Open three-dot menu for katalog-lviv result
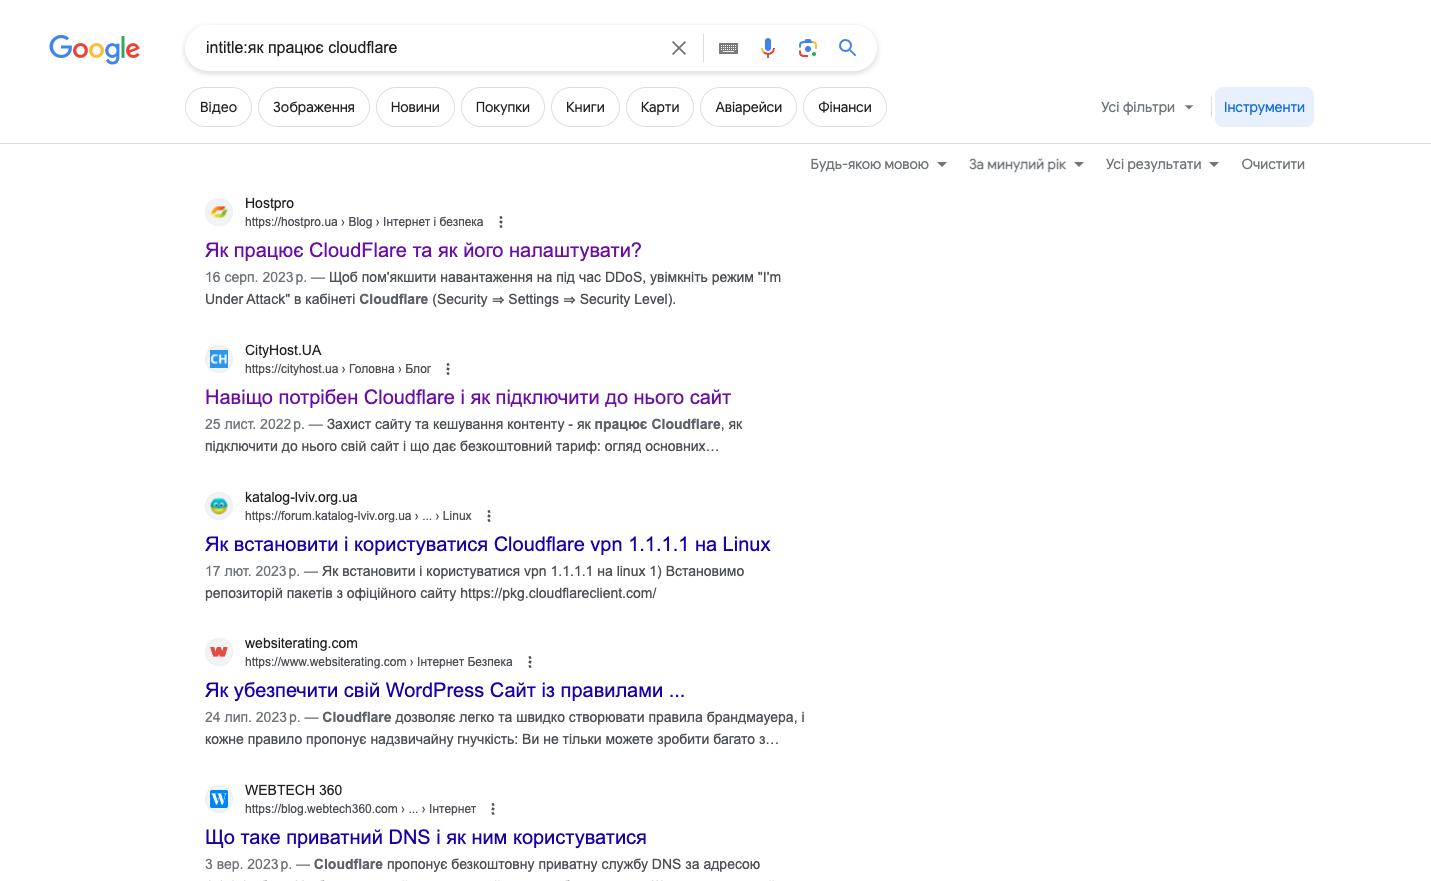Viewport: 1431px width, 881px height. pyautogui.click(x=489, y=516)
